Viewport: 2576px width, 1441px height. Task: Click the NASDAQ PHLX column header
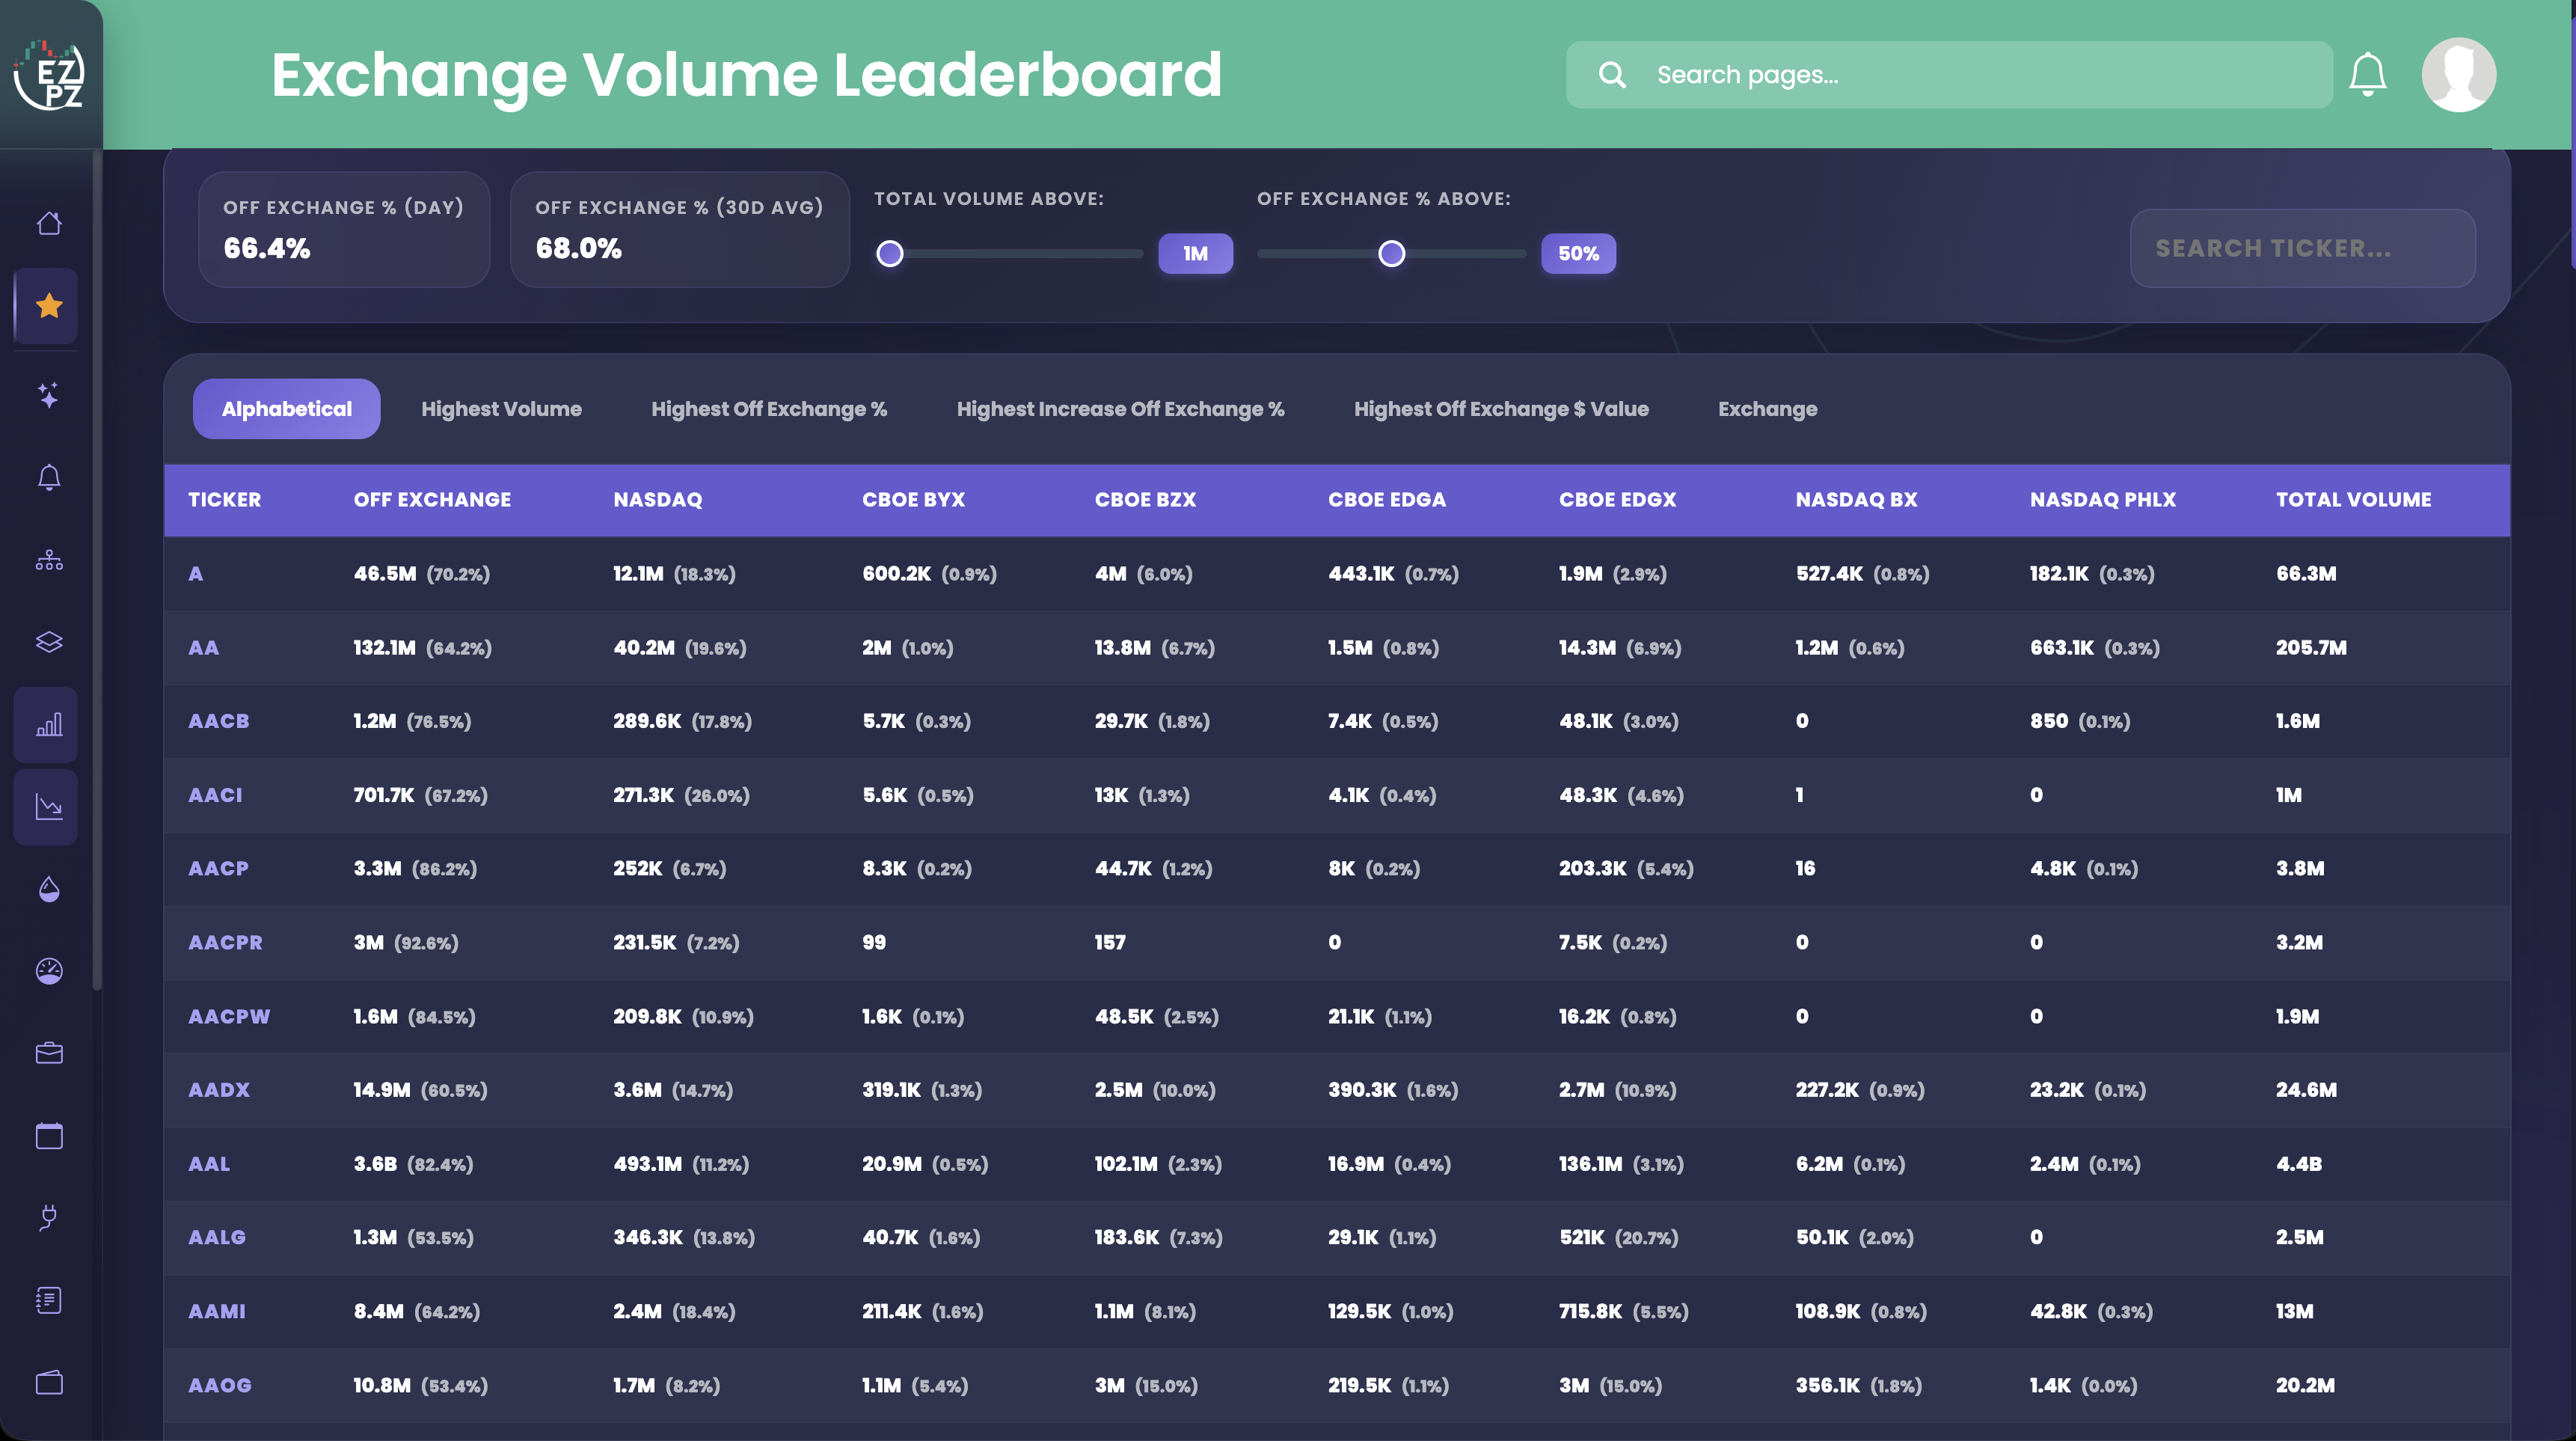coord(2103,500)
